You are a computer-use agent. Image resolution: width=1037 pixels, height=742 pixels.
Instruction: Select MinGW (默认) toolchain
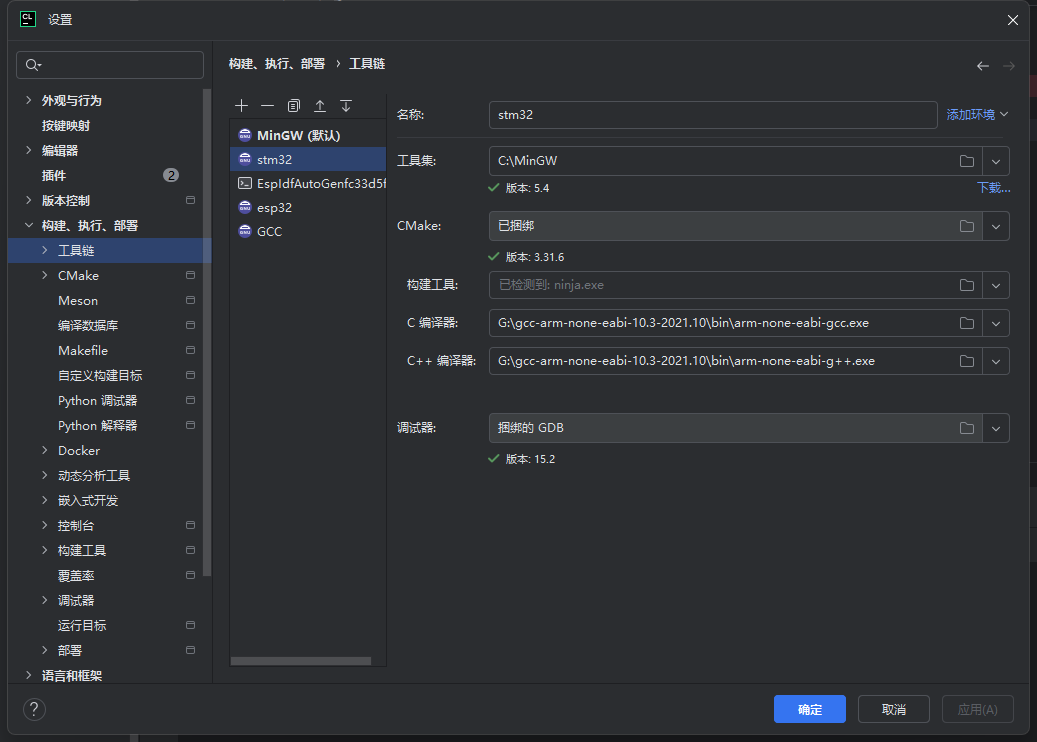click(x=308, y=135)
